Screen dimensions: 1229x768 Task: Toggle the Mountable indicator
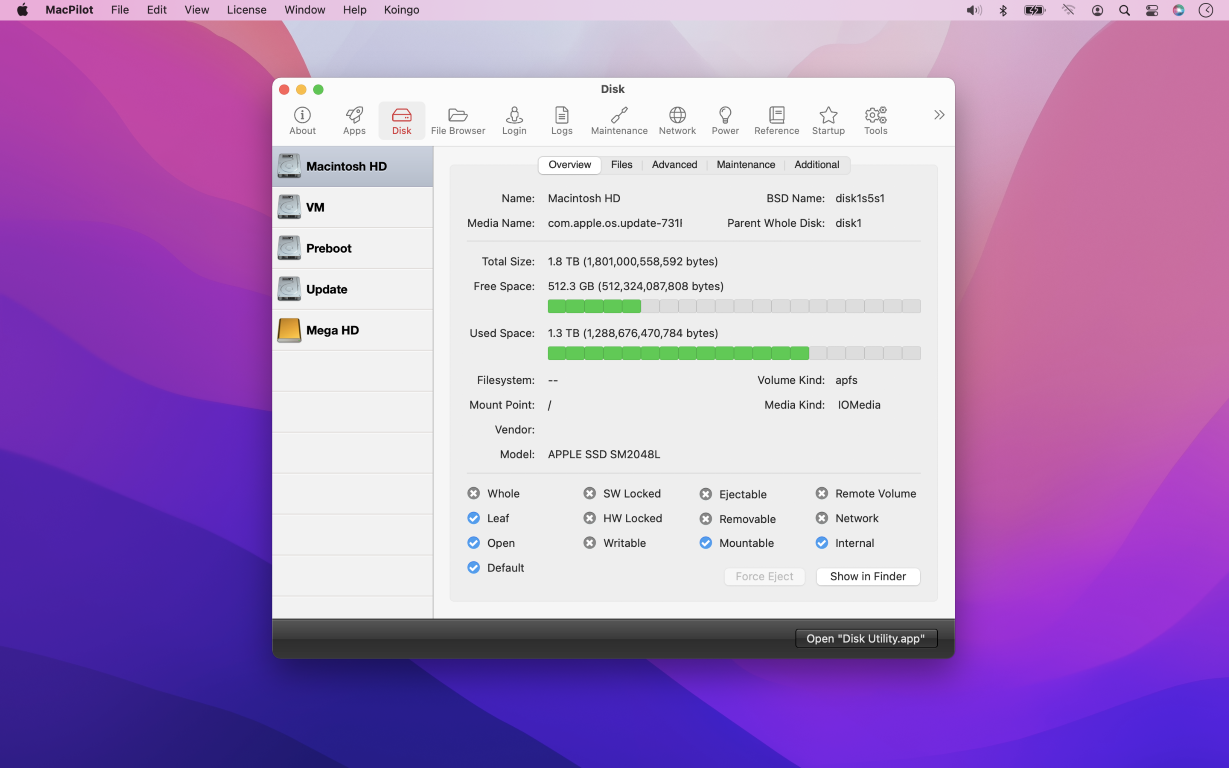click(x=706, y=543)
